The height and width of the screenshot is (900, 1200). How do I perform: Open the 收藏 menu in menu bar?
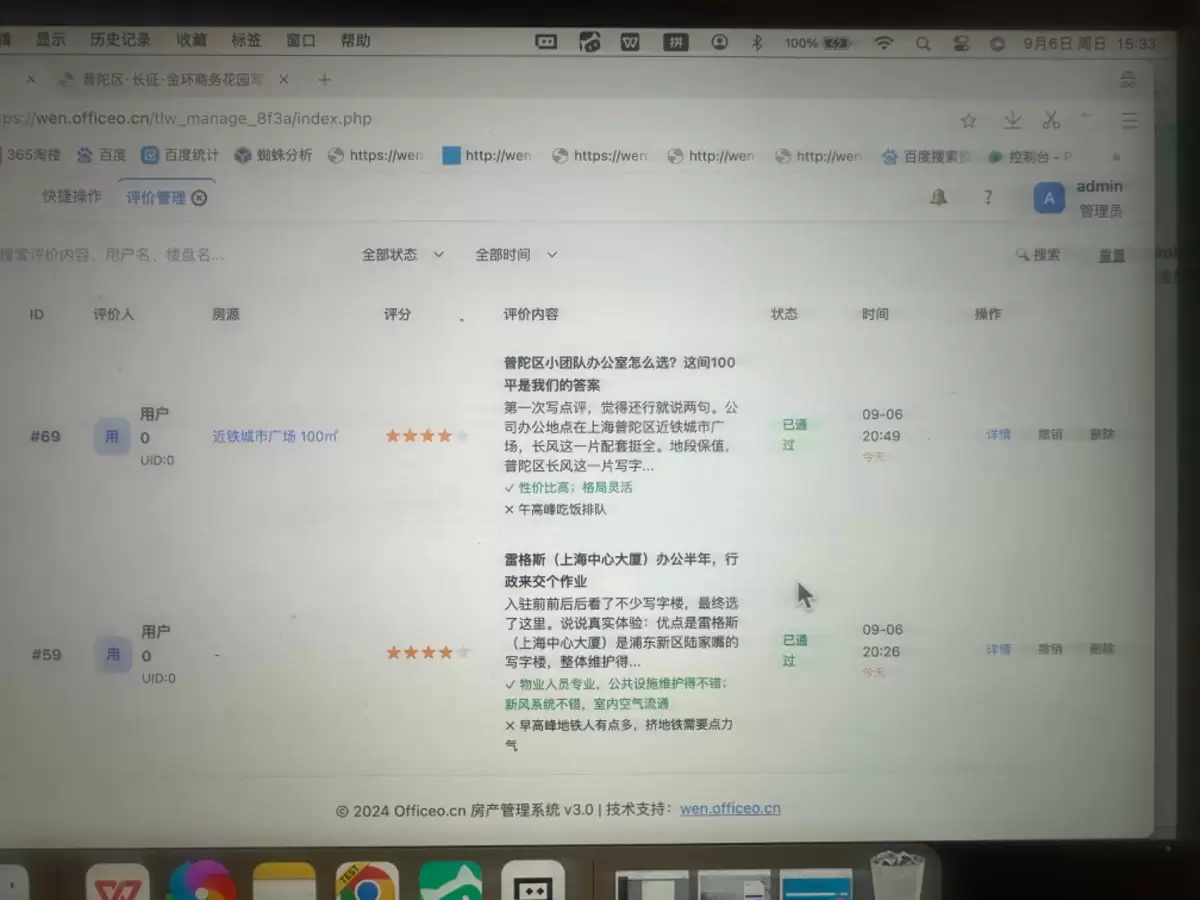(191, 40)
